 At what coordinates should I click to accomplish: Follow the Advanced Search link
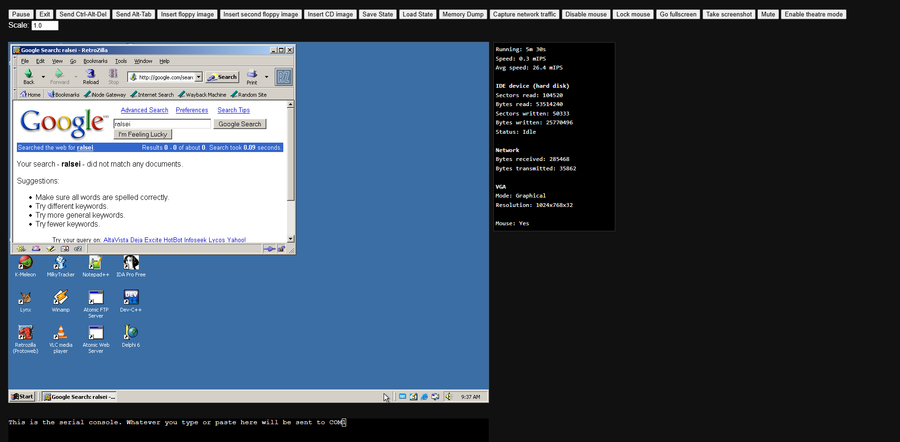144,110
